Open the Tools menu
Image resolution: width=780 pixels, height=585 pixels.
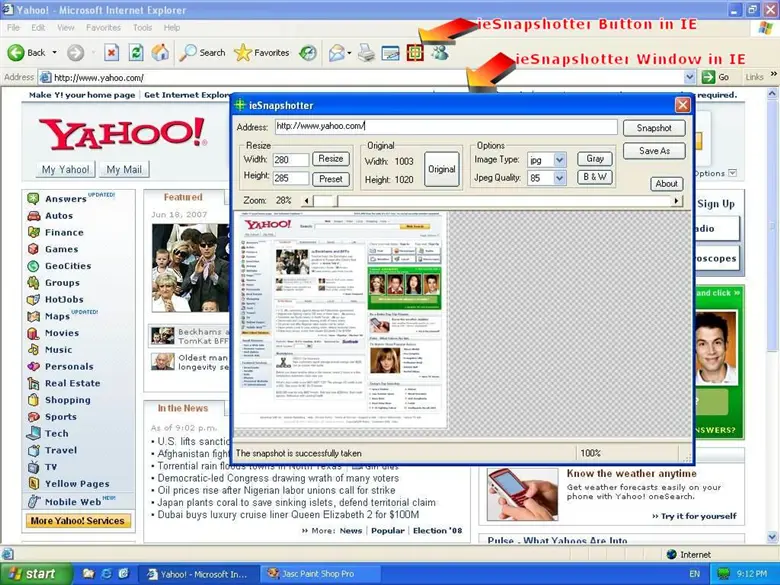[x=143, y=27]
